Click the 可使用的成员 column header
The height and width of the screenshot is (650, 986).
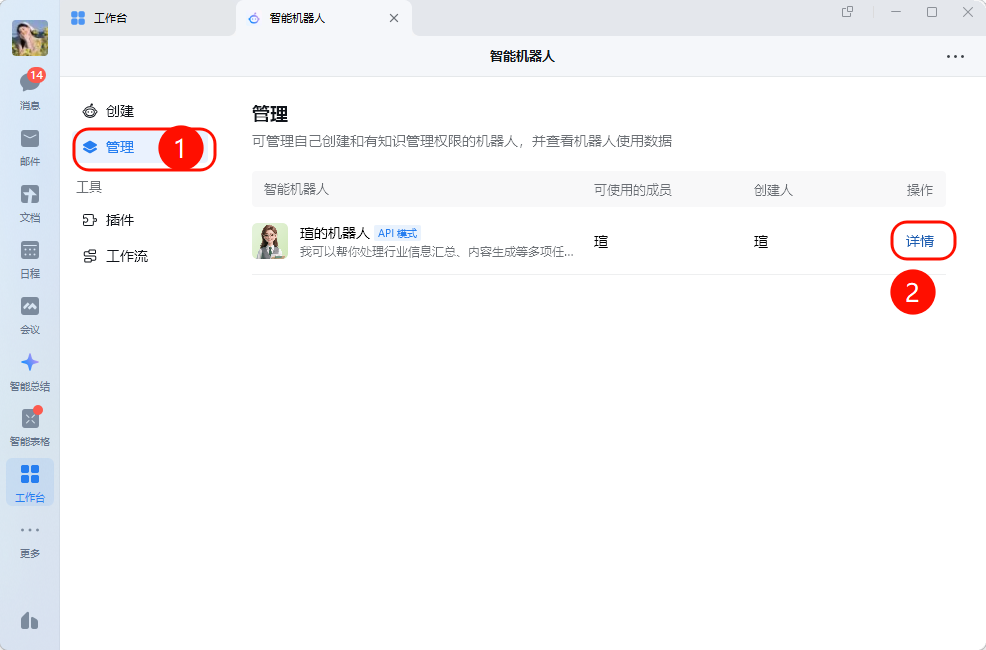633,190
